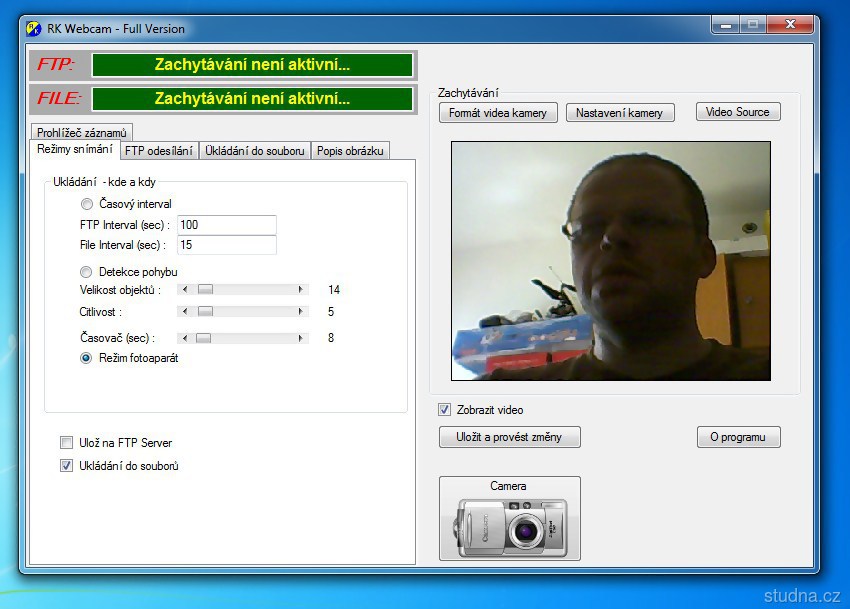Close the RK Webcam window
This screenshot has width=850, height=609.
tap(790, 24)
